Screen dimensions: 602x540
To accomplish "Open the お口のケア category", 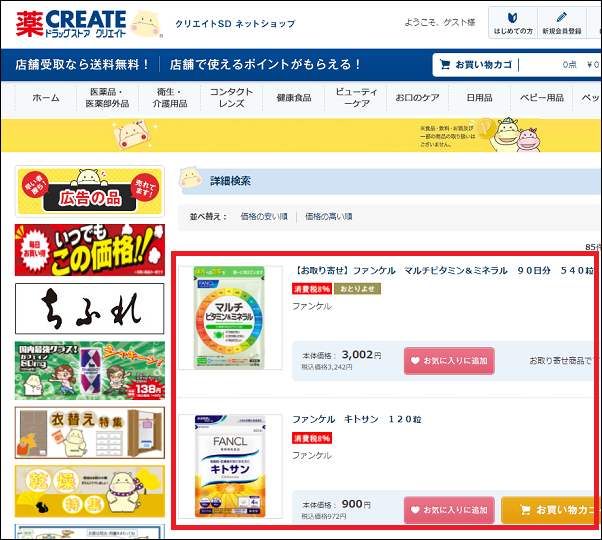I will [418, 98].
